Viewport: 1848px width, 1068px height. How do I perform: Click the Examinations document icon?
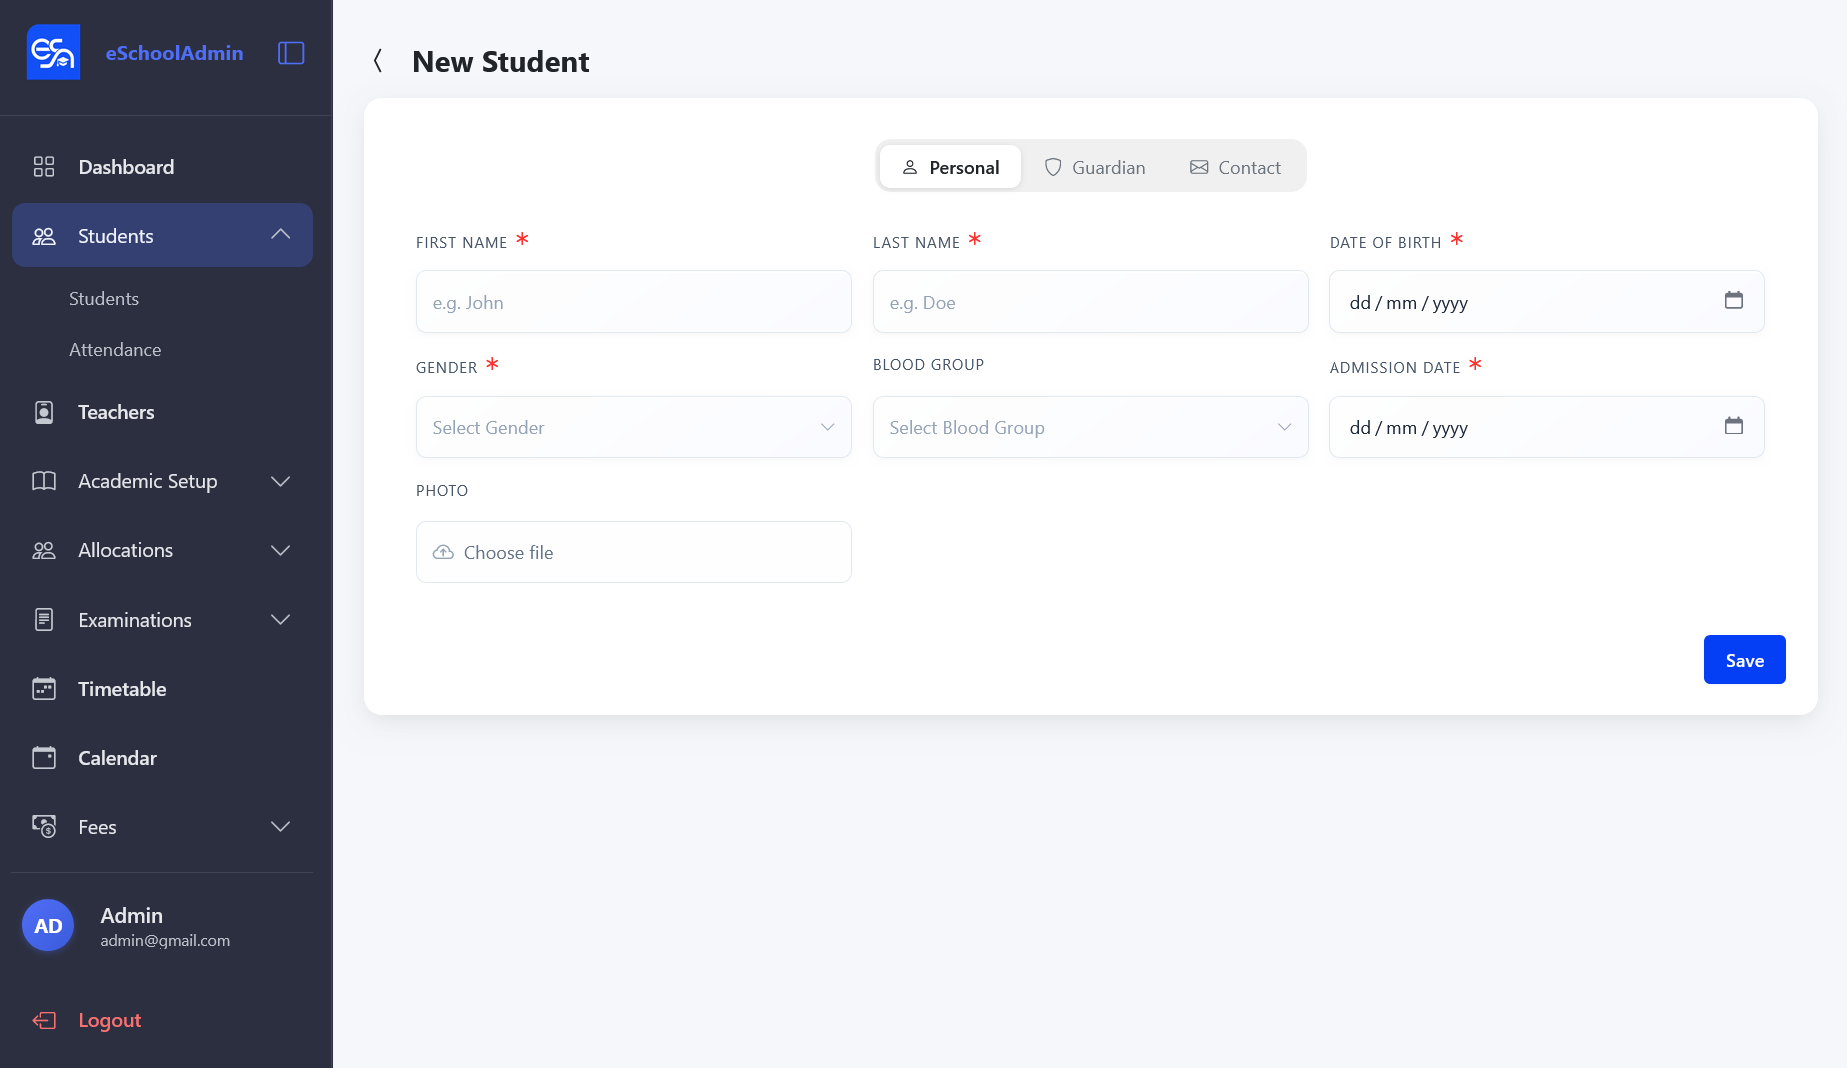(x=44, y=620)
